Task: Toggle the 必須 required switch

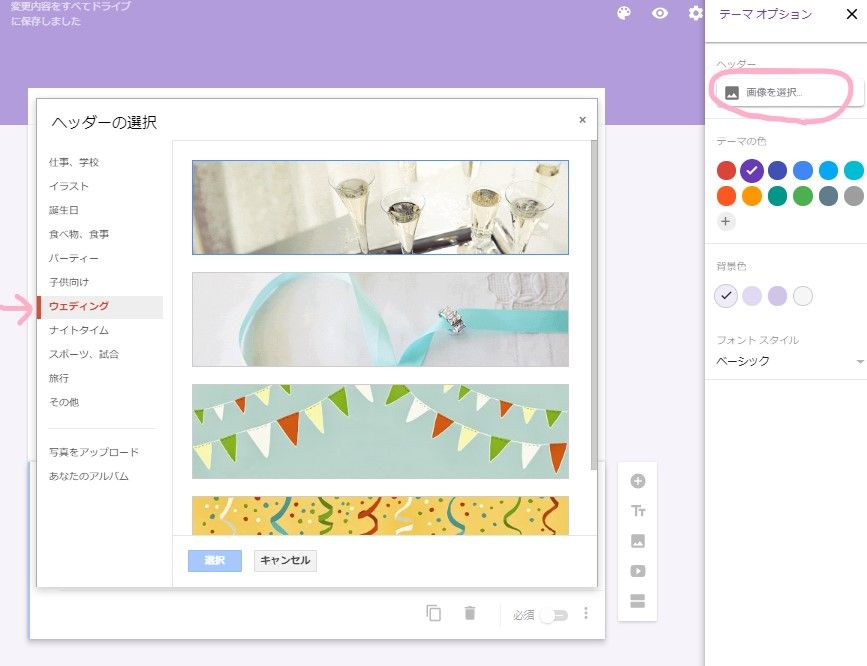Action: (x=554, y=615)
